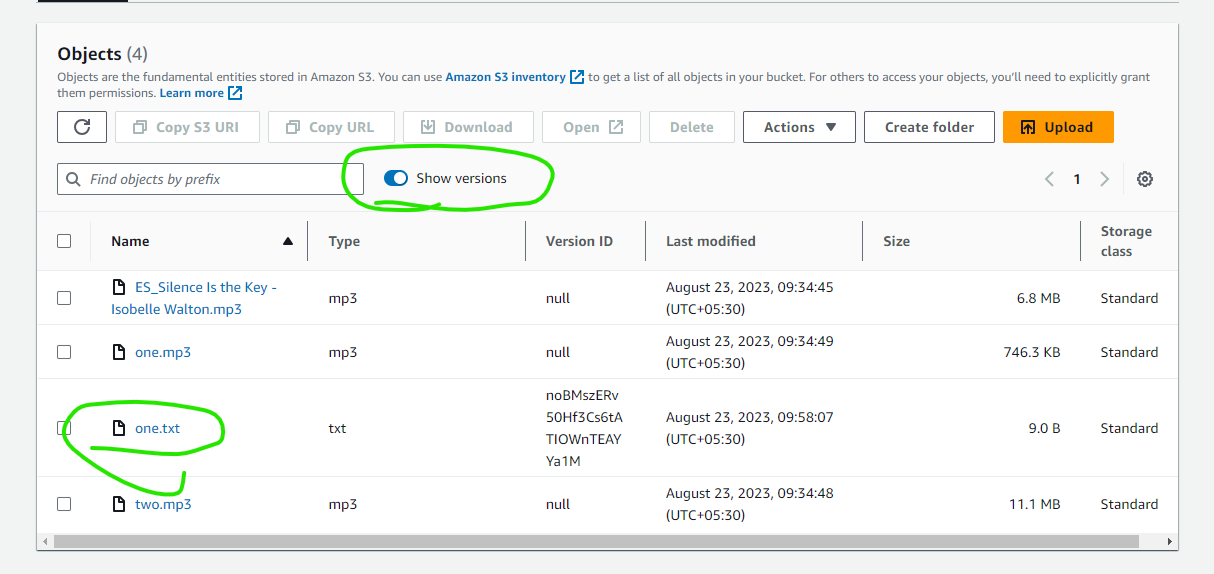The image size is (1214, 574).
Task: Click the orange Upload button
Action: click(1058, 127)
